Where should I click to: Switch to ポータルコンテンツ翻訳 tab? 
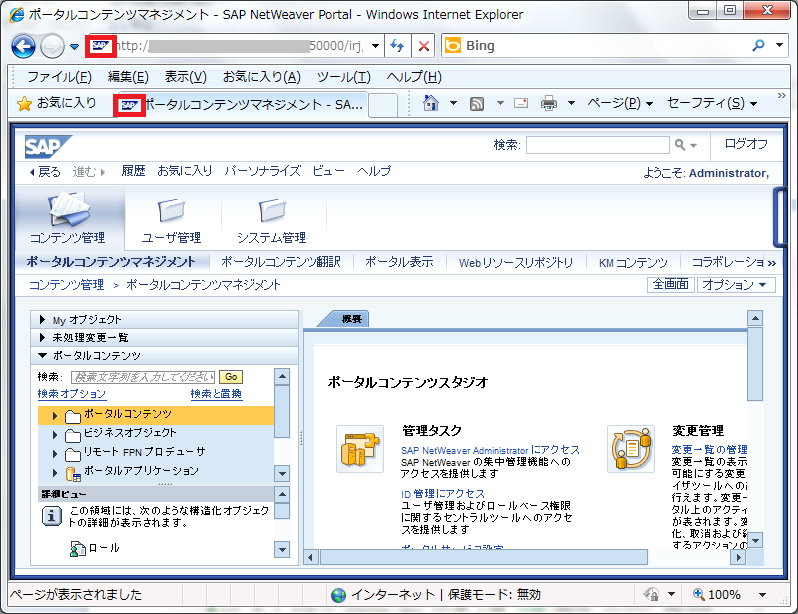(281, 262)
